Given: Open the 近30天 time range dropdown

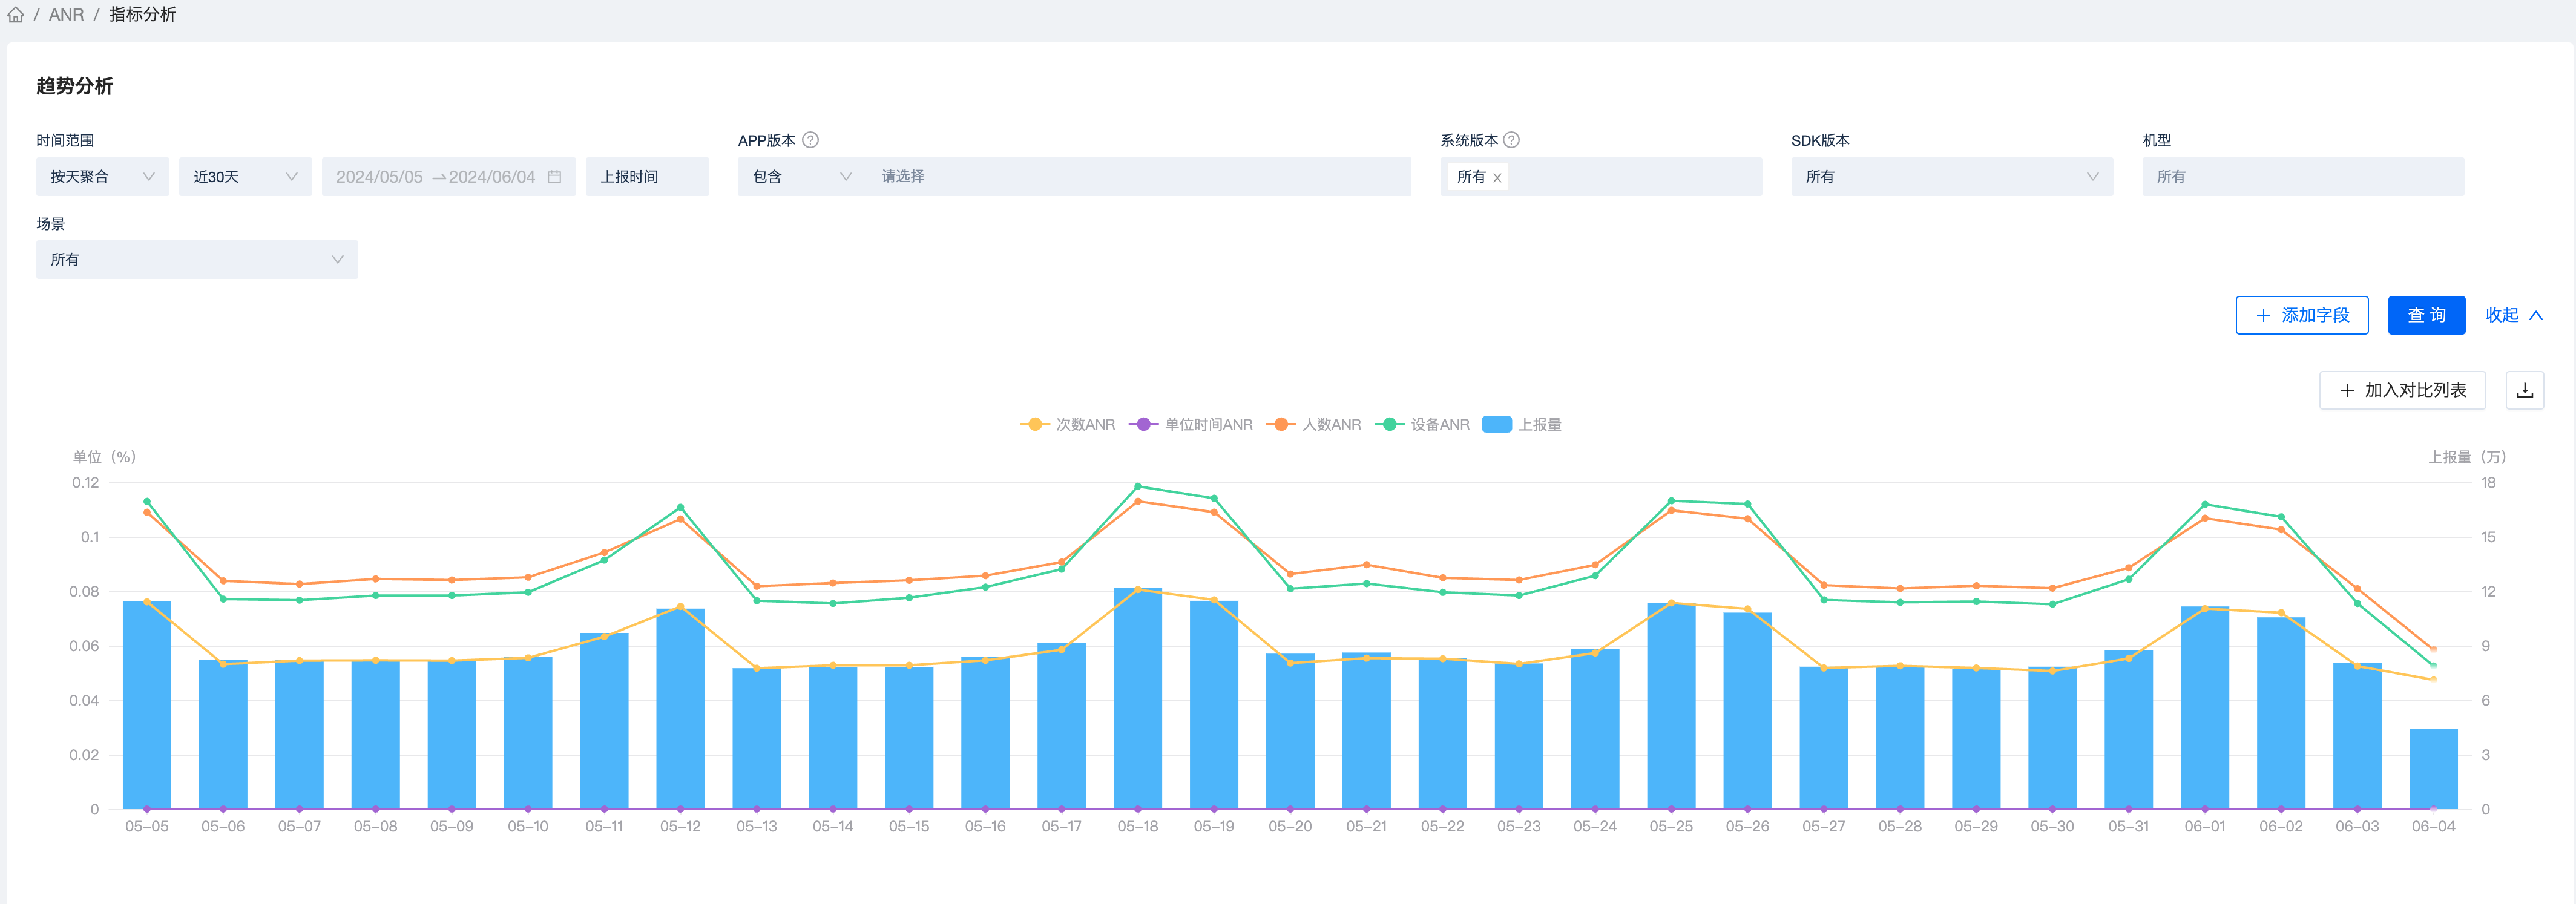Looking at the screenshot, I should click(x=245, y=177).
